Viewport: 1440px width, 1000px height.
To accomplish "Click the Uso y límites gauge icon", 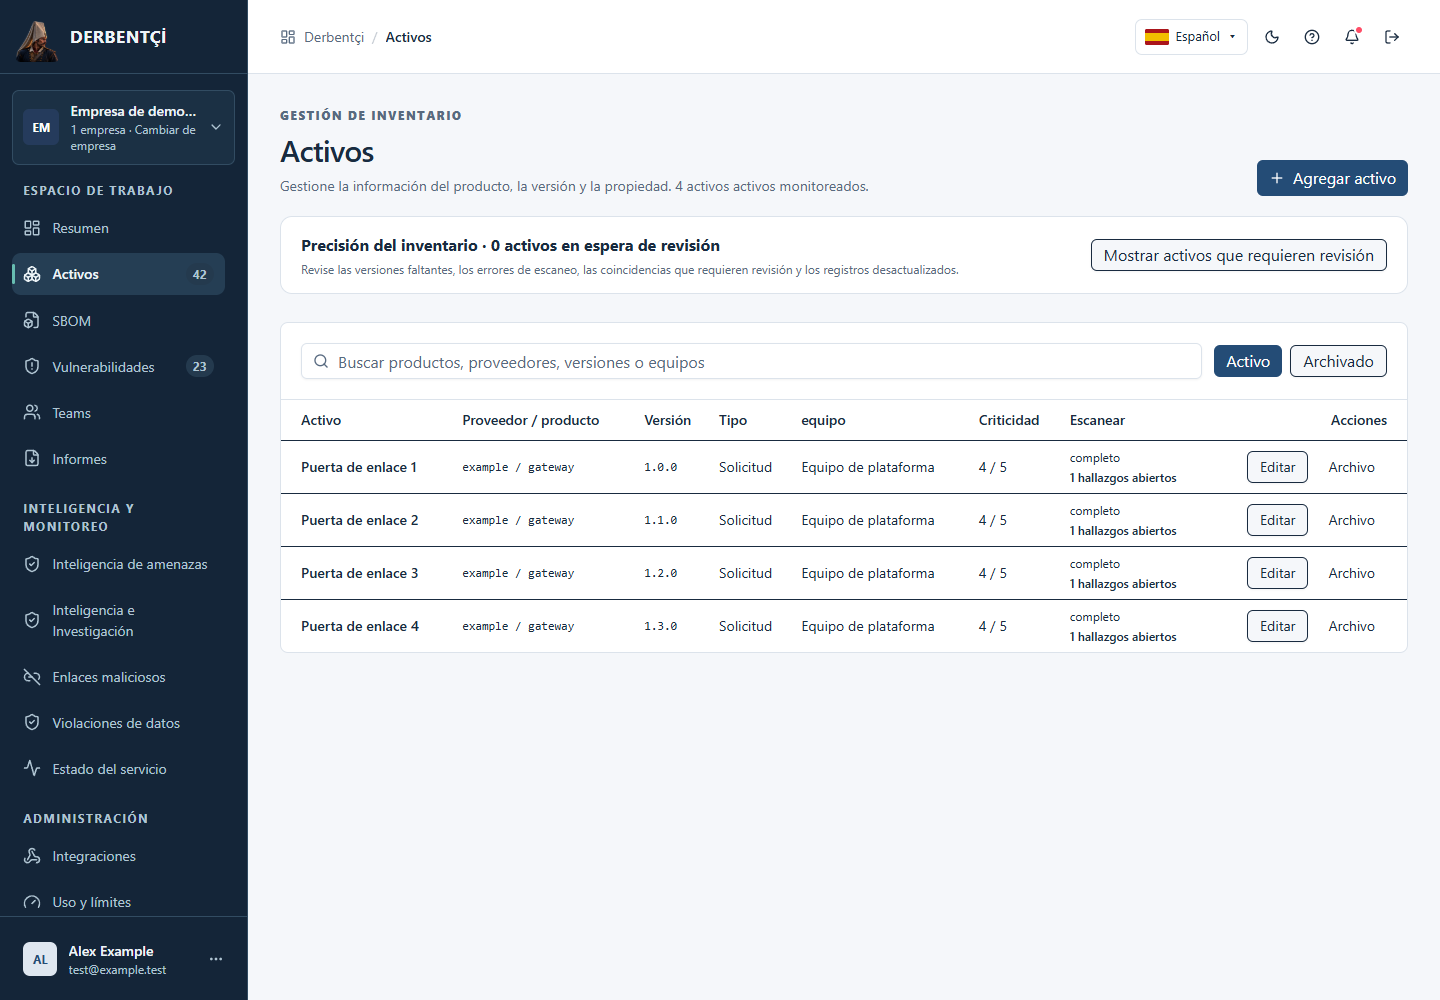I will click(32, 902).
